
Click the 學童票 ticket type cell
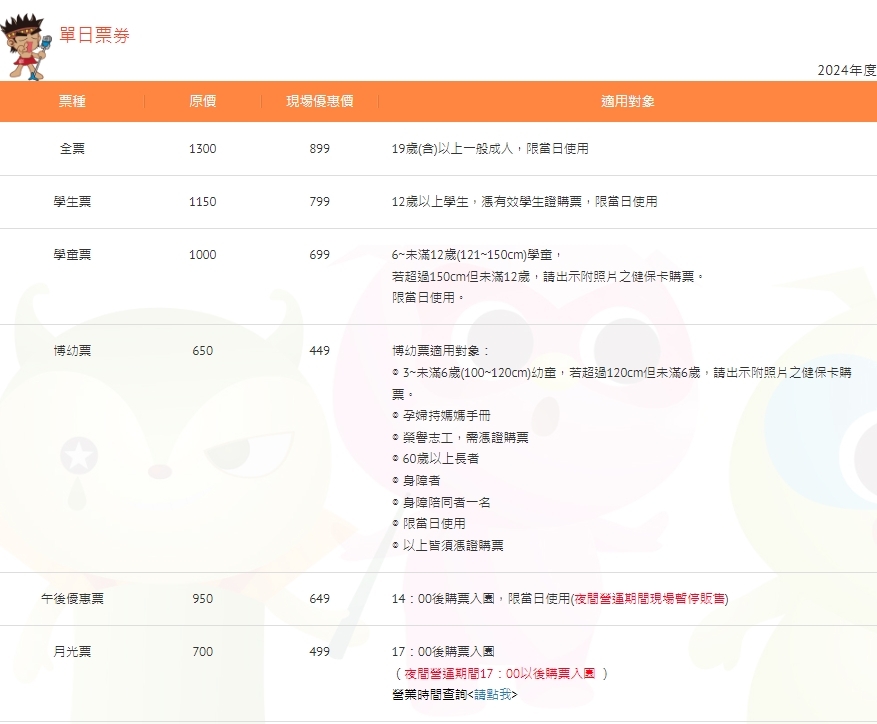[72, 255]
